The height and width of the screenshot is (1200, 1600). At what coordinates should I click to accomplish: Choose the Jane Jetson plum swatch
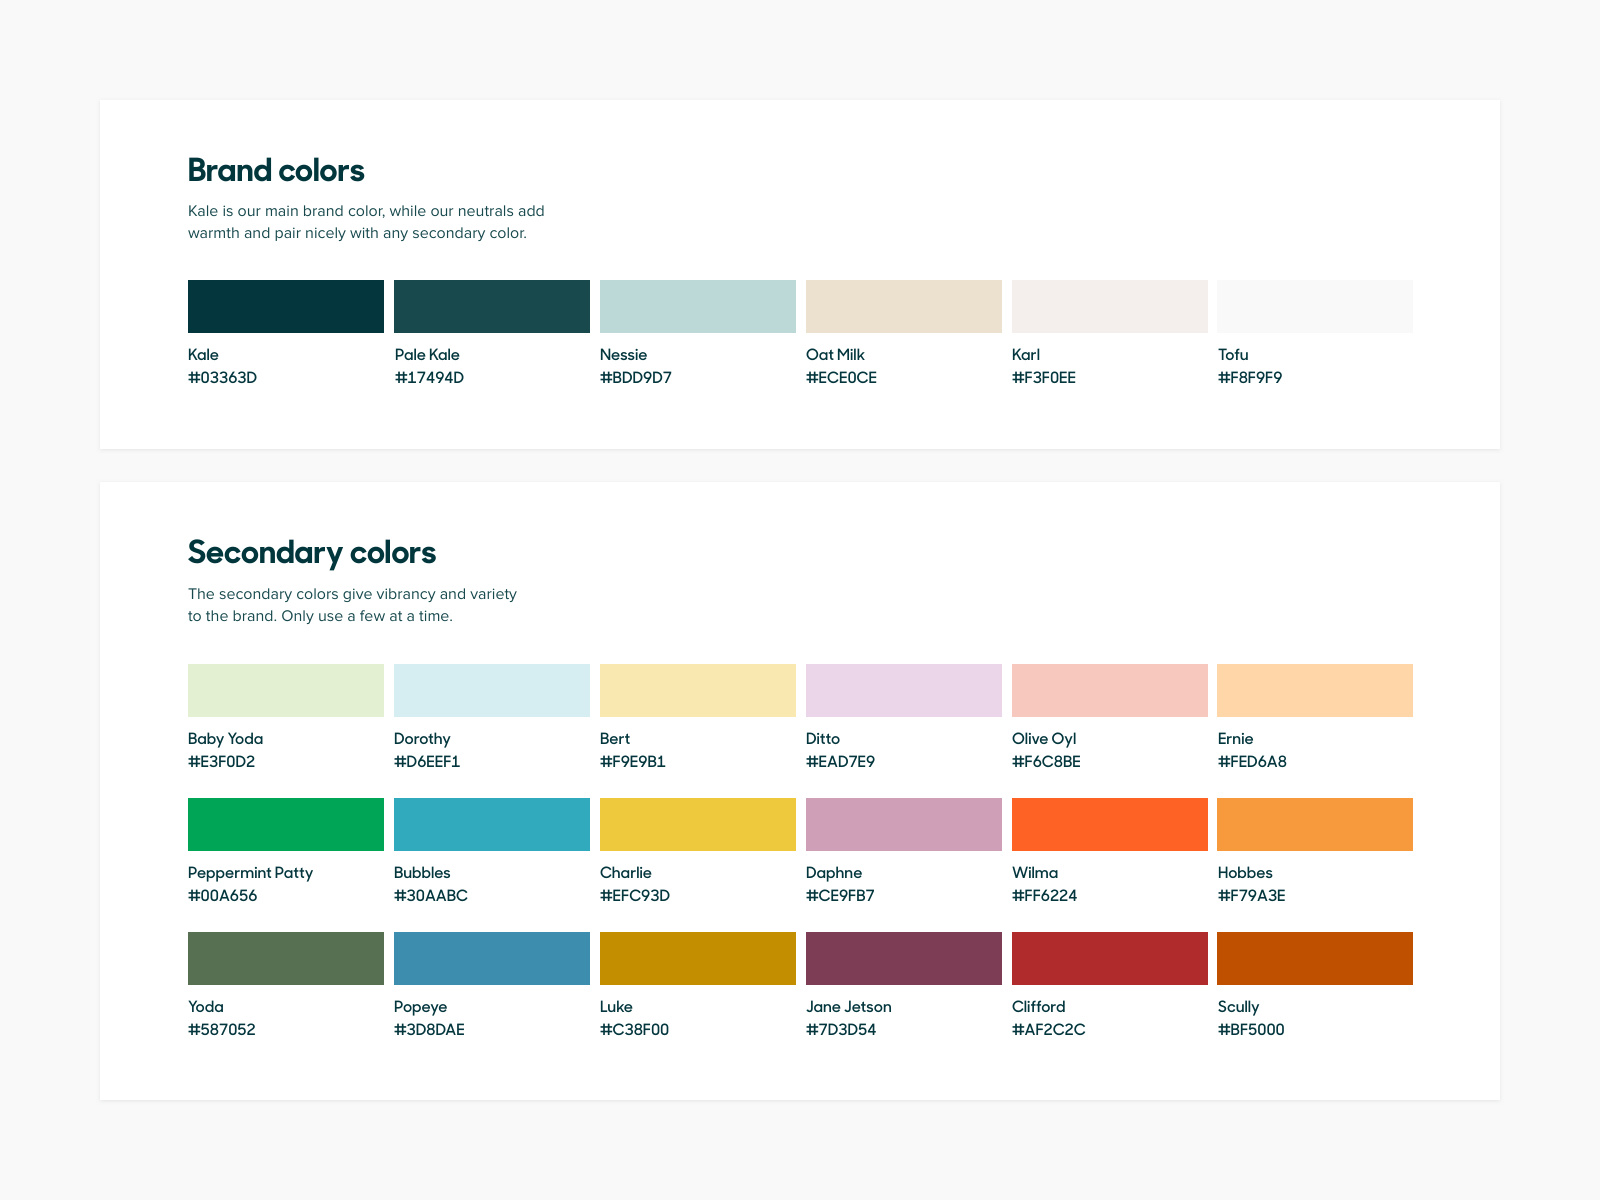click(x=904, y=958)
